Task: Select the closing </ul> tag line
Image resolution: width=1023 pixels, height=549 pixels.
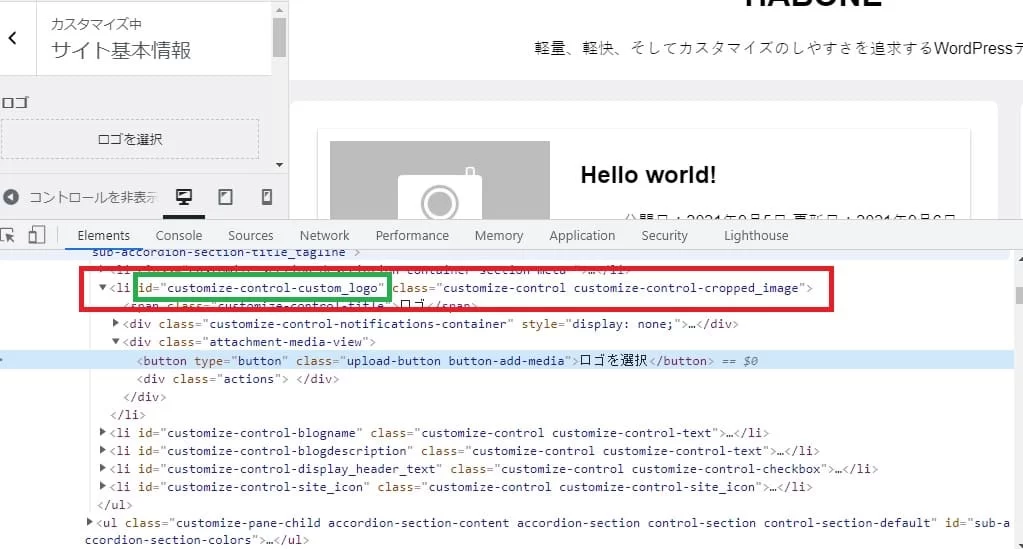Action: (x=115, y=505)
